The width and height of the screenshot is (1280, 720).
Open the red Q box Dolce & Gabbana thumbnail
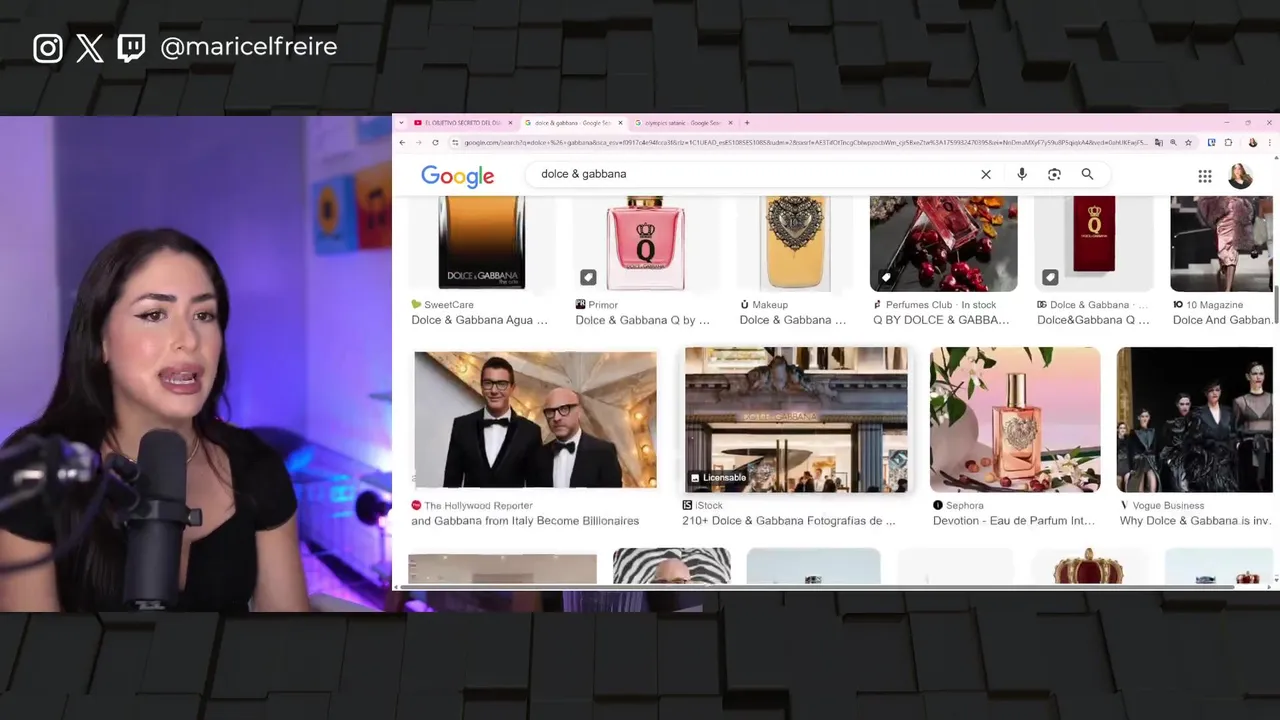(x=1093, y=243)
